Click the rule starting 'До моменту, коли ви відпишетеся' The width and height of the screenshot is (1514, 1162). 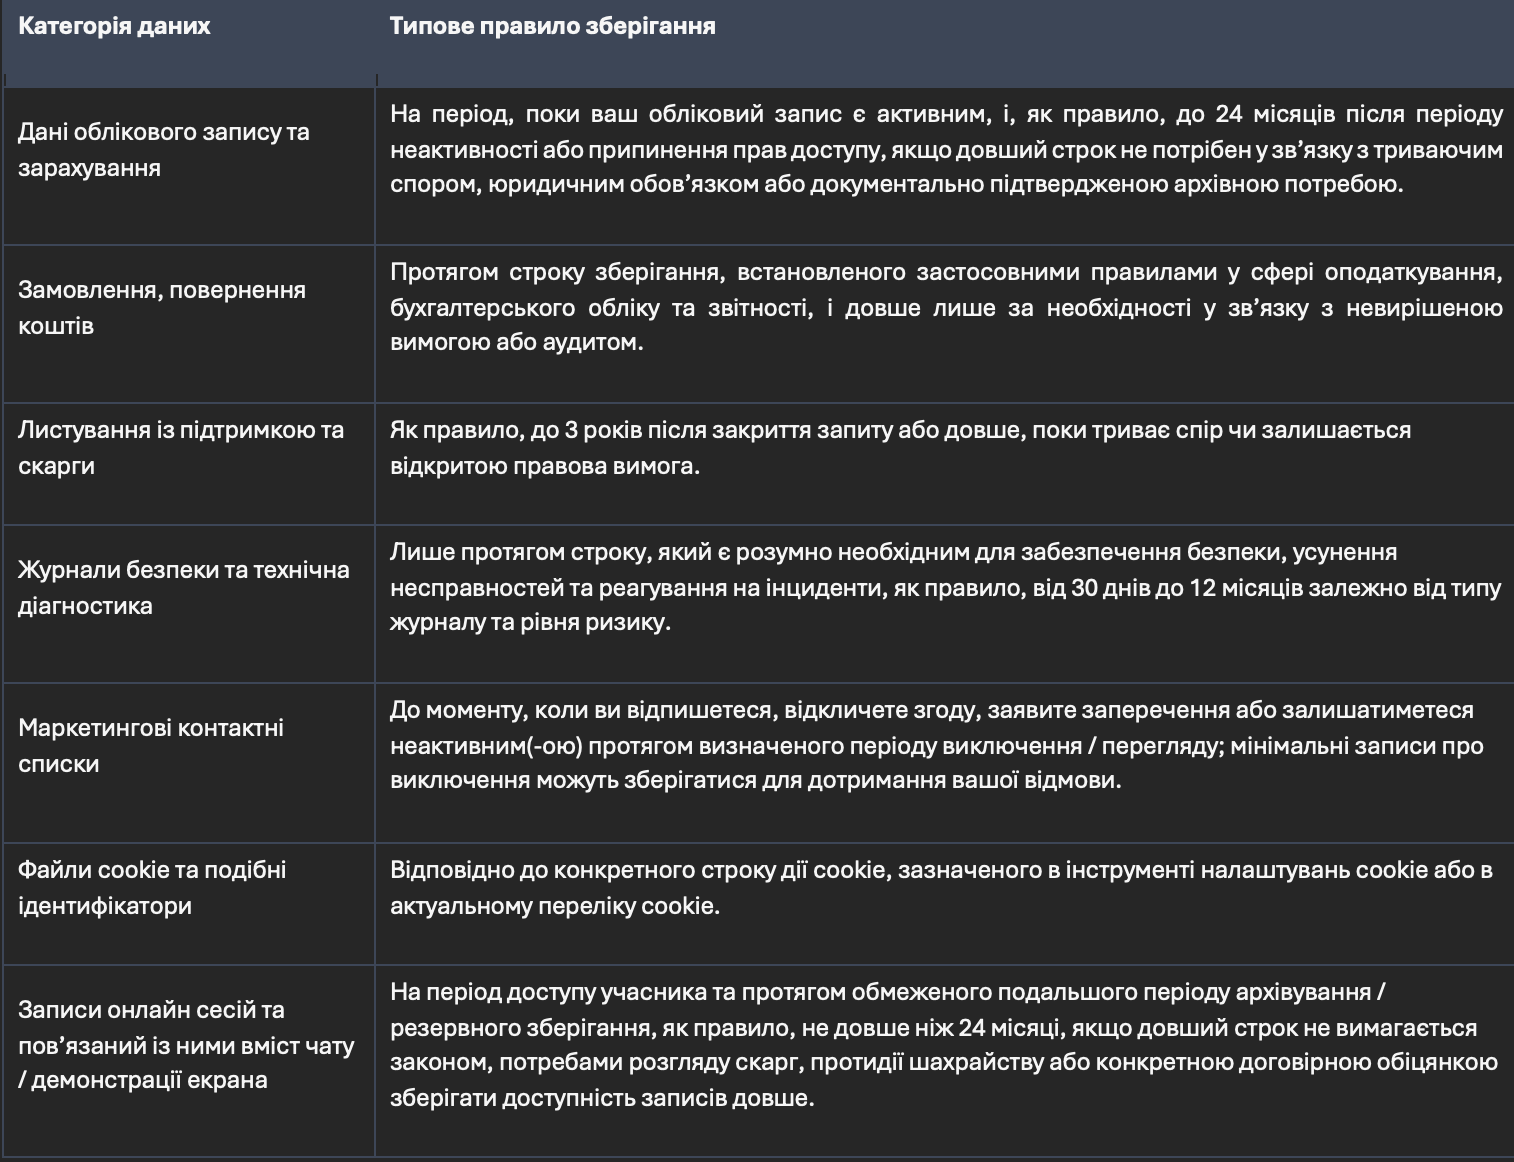click(x=937, y=745)
